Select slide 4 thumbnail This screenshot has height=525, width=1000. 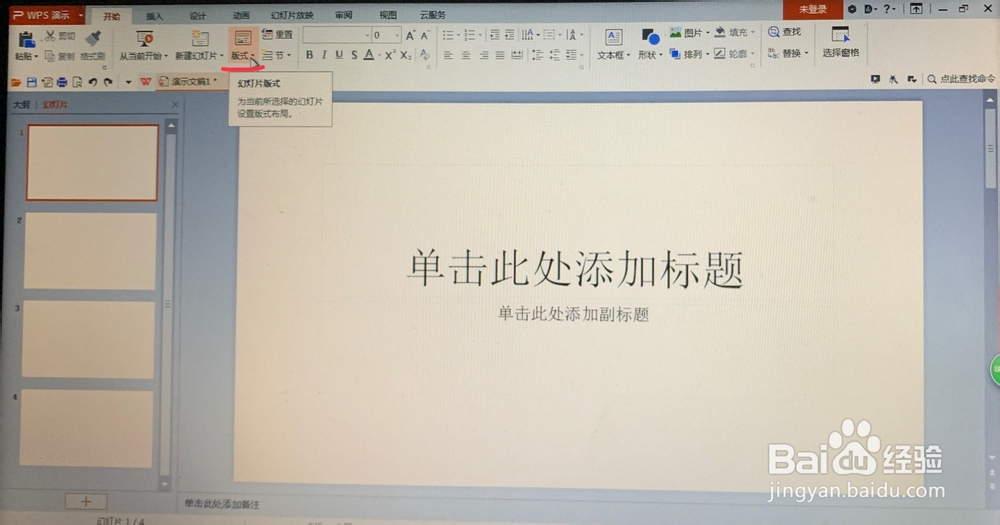click(x=86, y=428)
